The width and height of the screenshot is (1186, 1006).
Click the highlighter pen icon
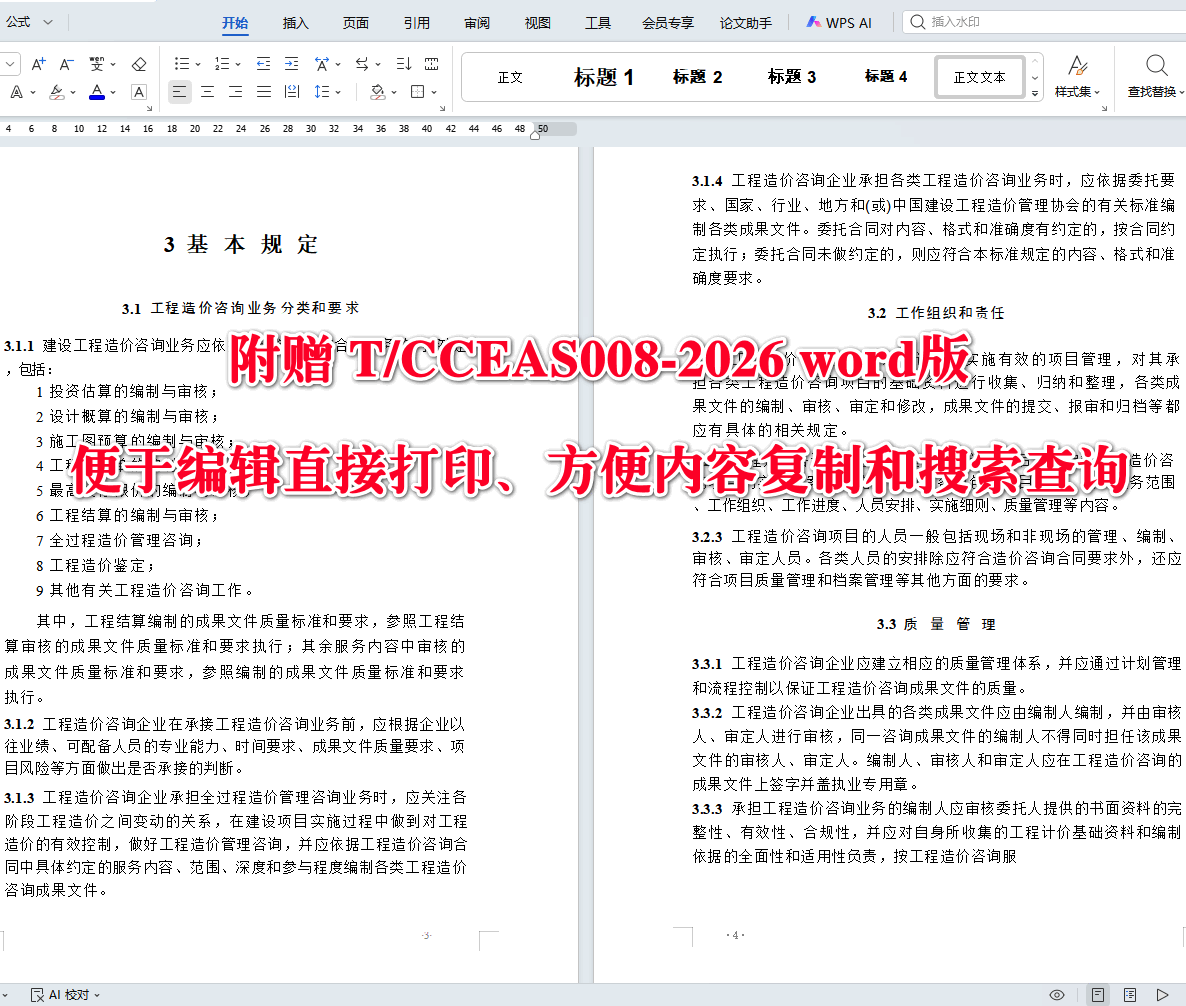(x=57, y=92)
